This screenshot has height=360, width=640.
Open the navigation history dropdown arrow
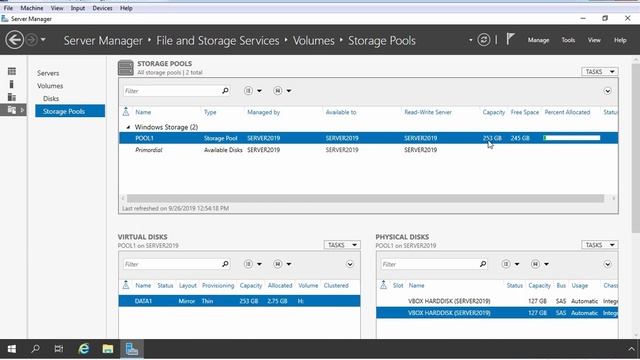coord(43,40)
